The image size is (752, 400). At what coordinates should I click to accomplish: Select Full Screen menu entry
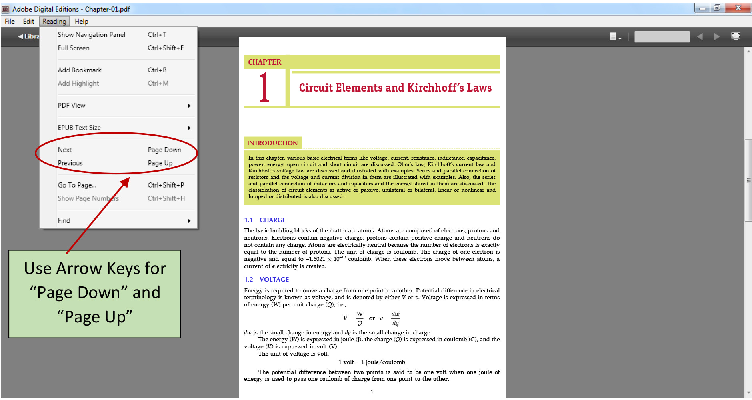[x=118, y=48]
